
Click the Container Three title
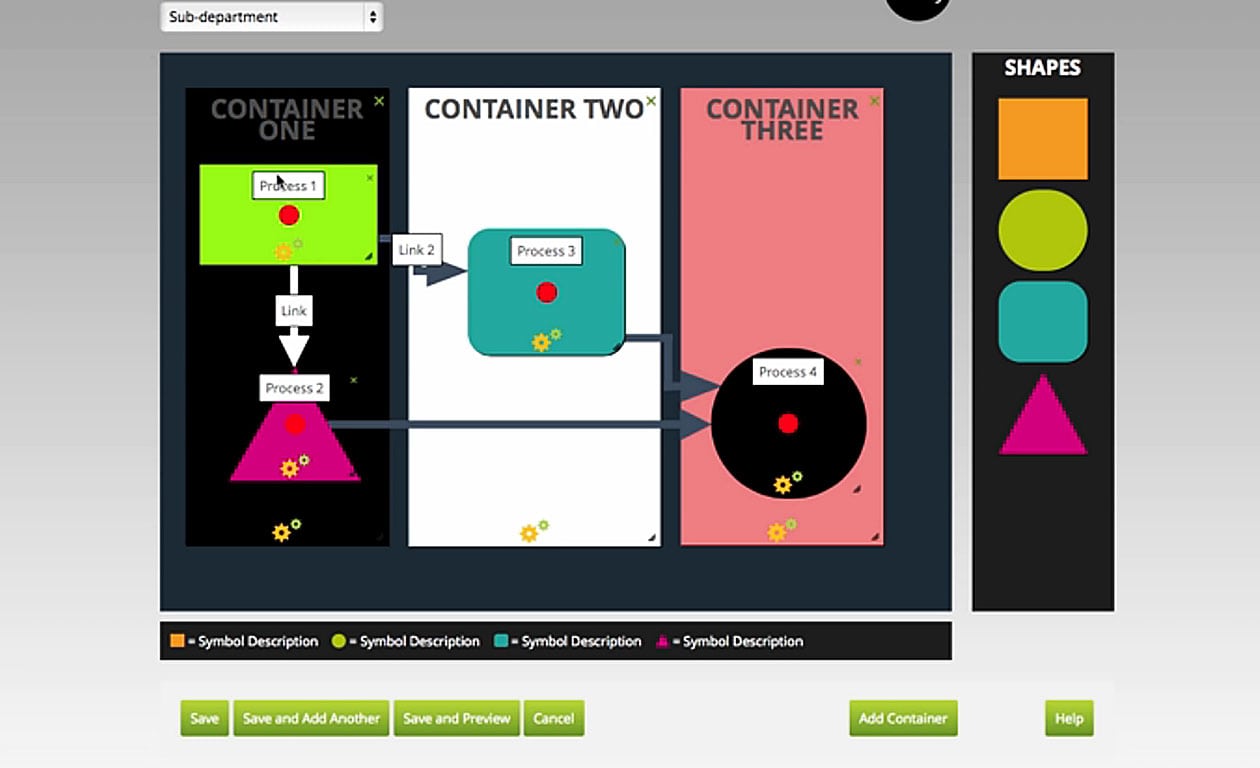[x=782, y=119]
